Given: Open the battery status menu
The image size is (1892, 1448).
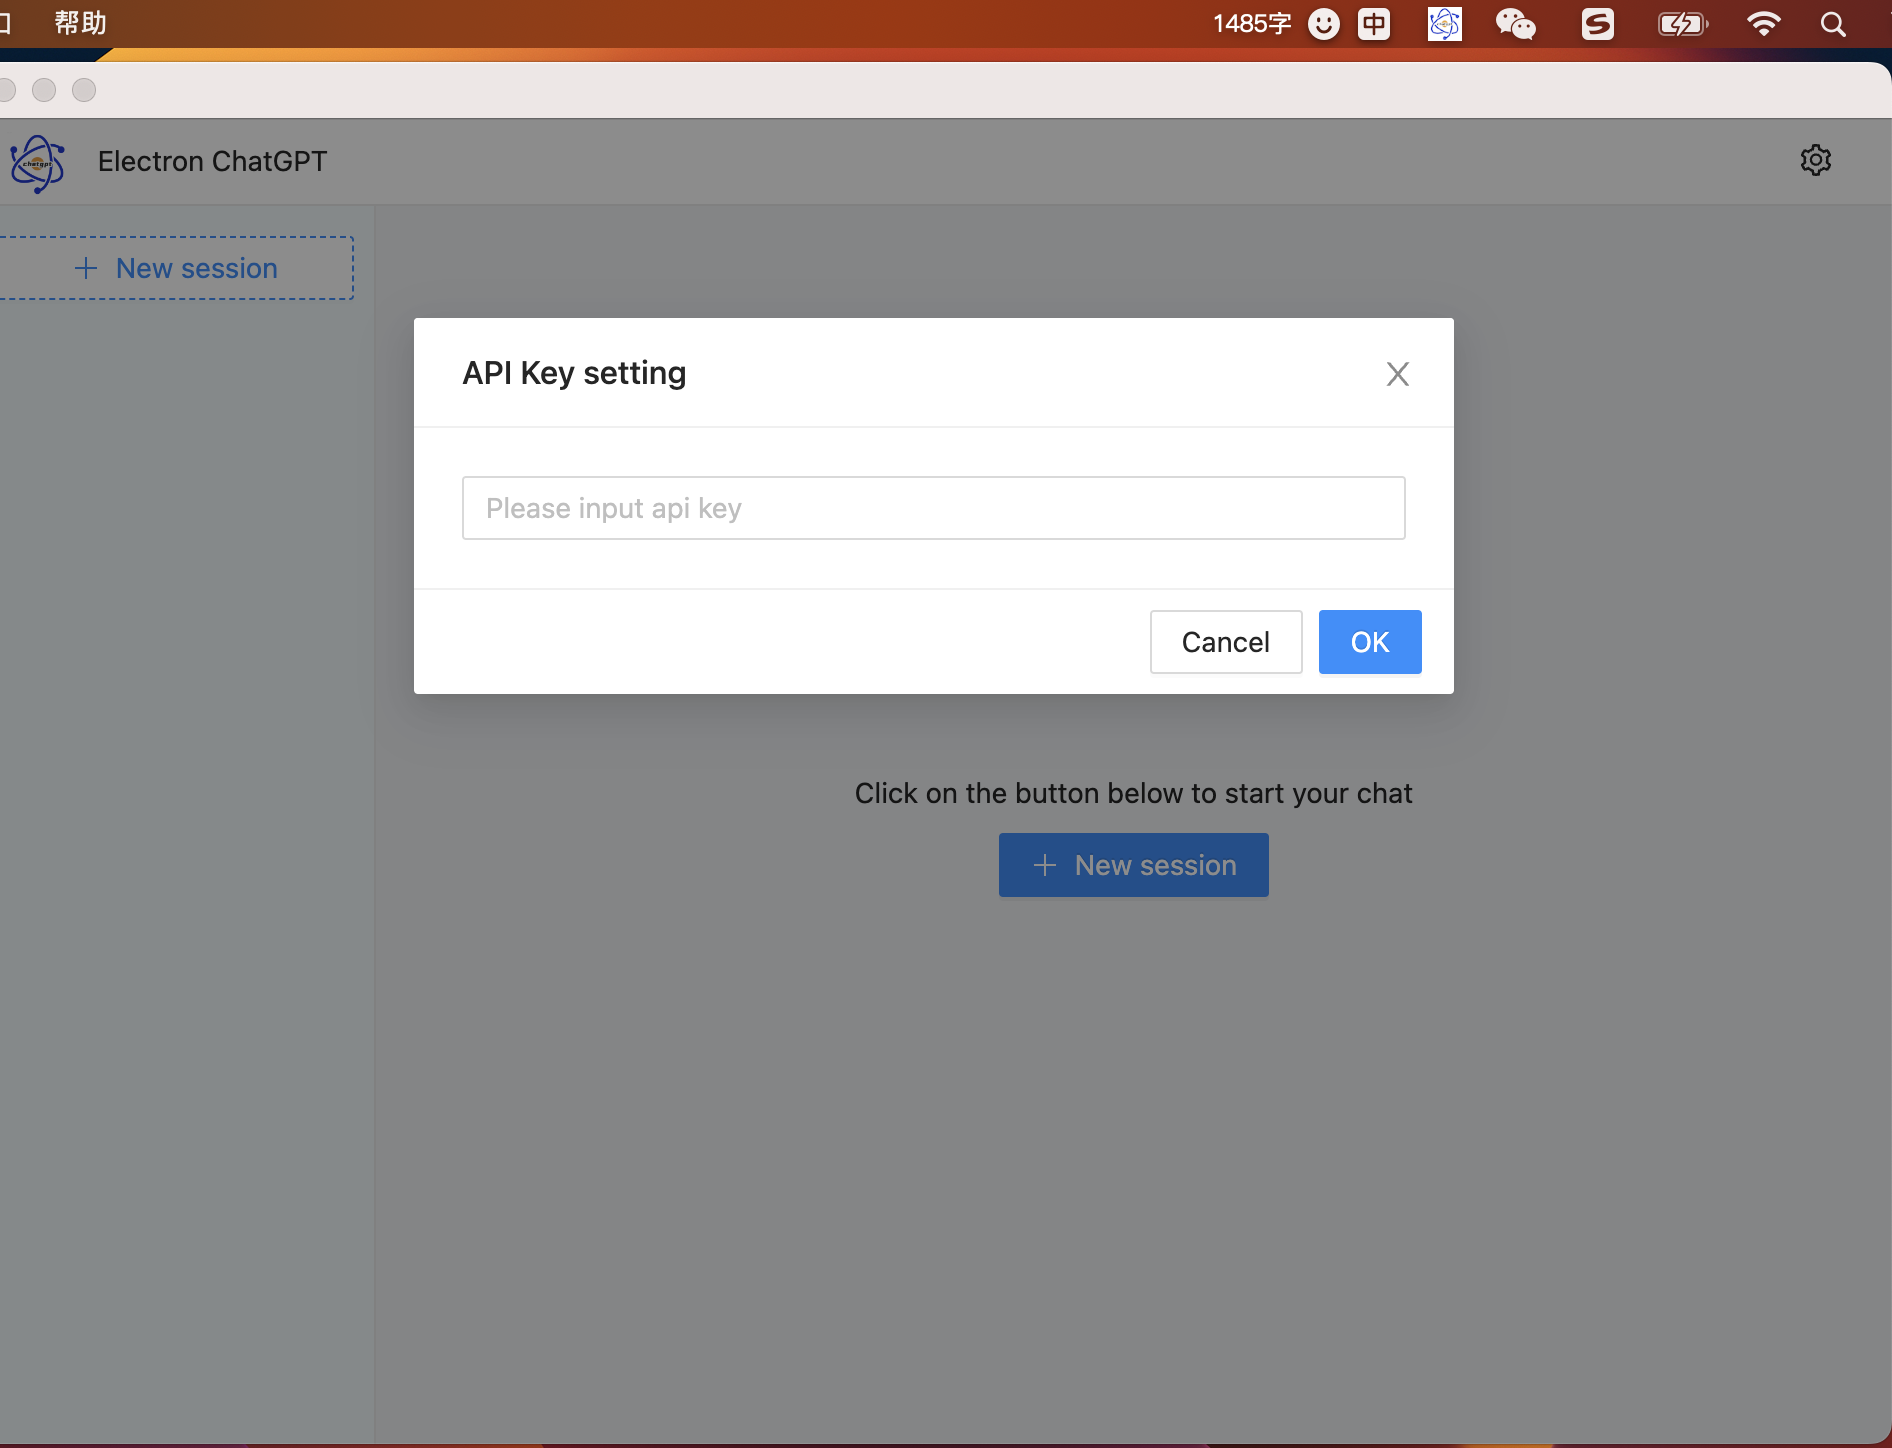Looking at the screenshot, I should click(1683, 24).
